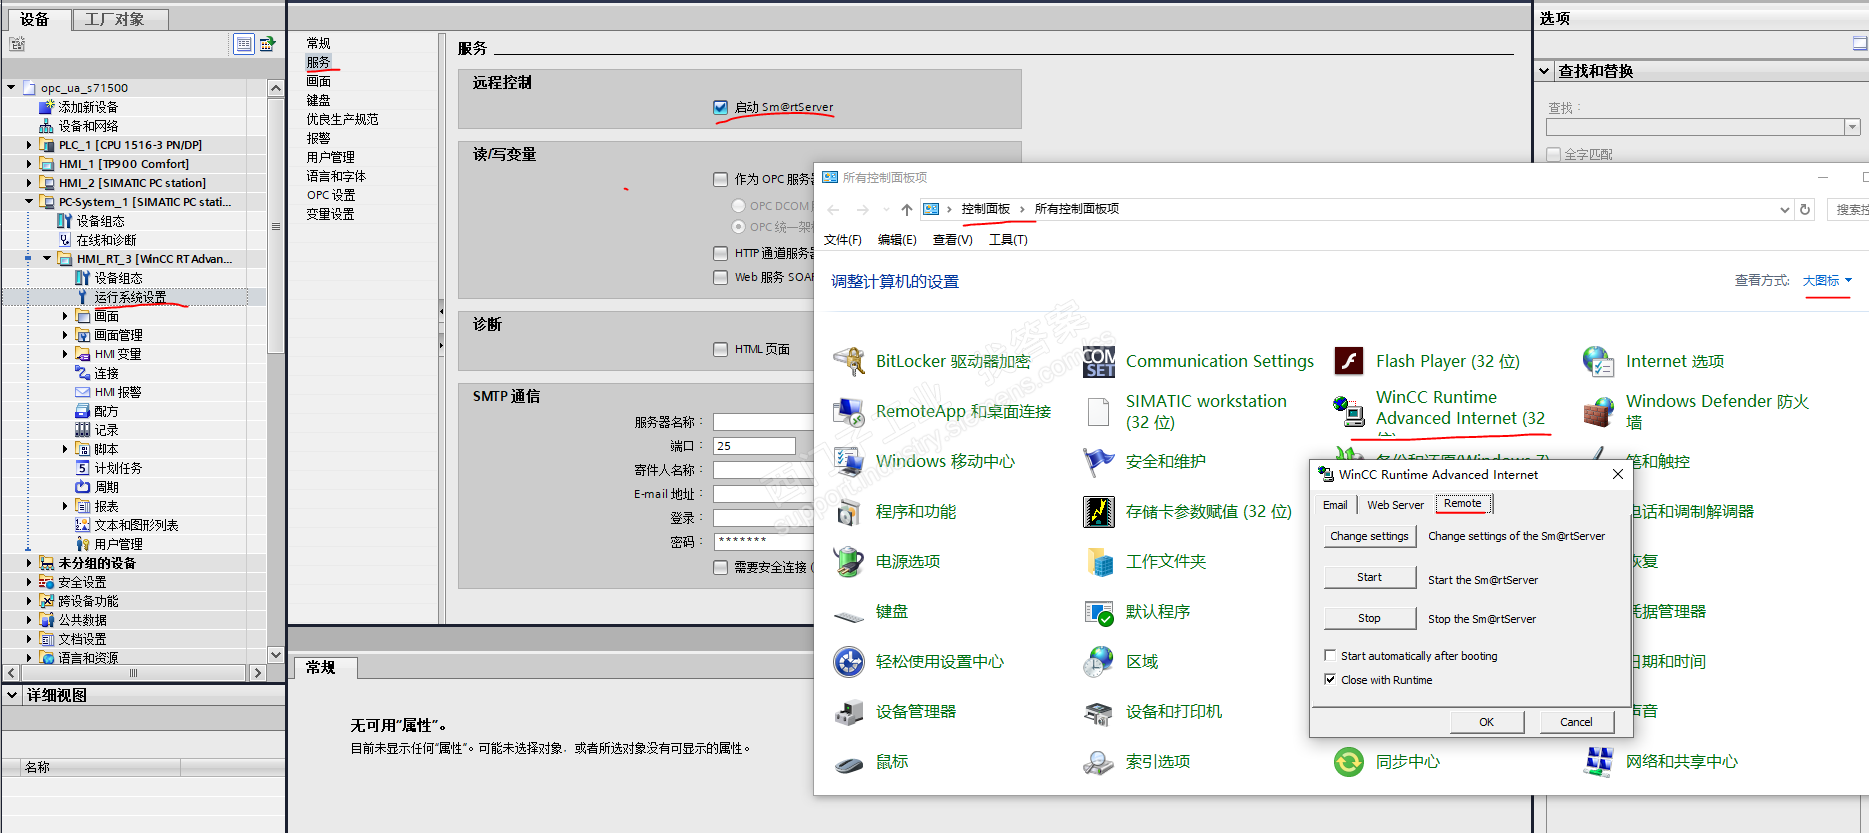Check 全字匹配 option in find panel
Screen dimensions: 1869x833
point(1553,154)
